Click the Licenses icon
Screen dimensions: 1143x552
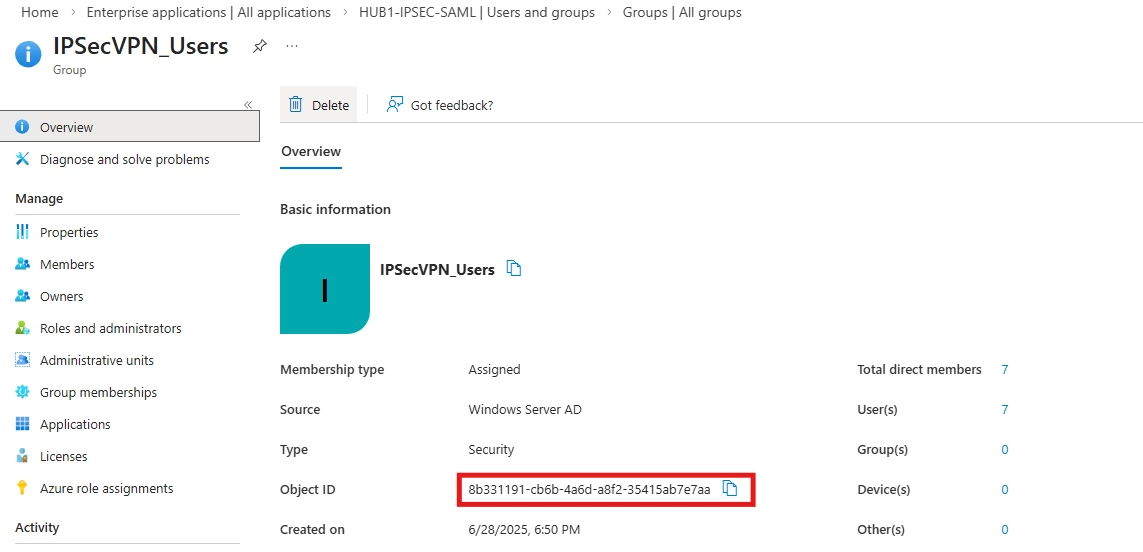23,456
